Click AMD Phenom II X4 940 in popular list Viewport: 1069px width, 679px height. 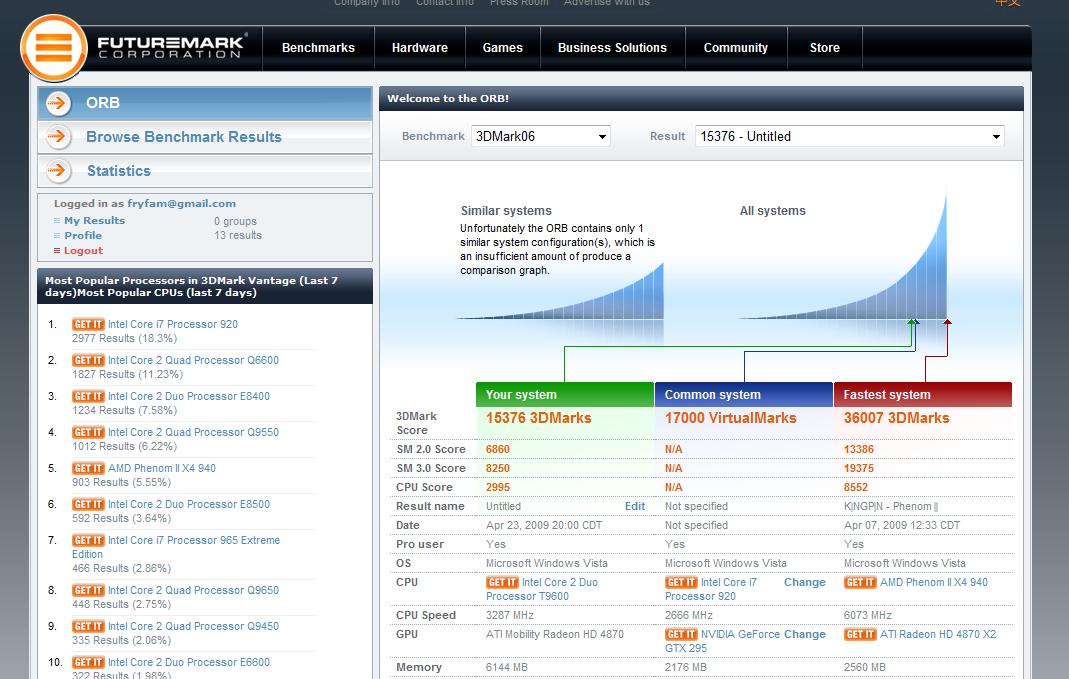[162, 469]
